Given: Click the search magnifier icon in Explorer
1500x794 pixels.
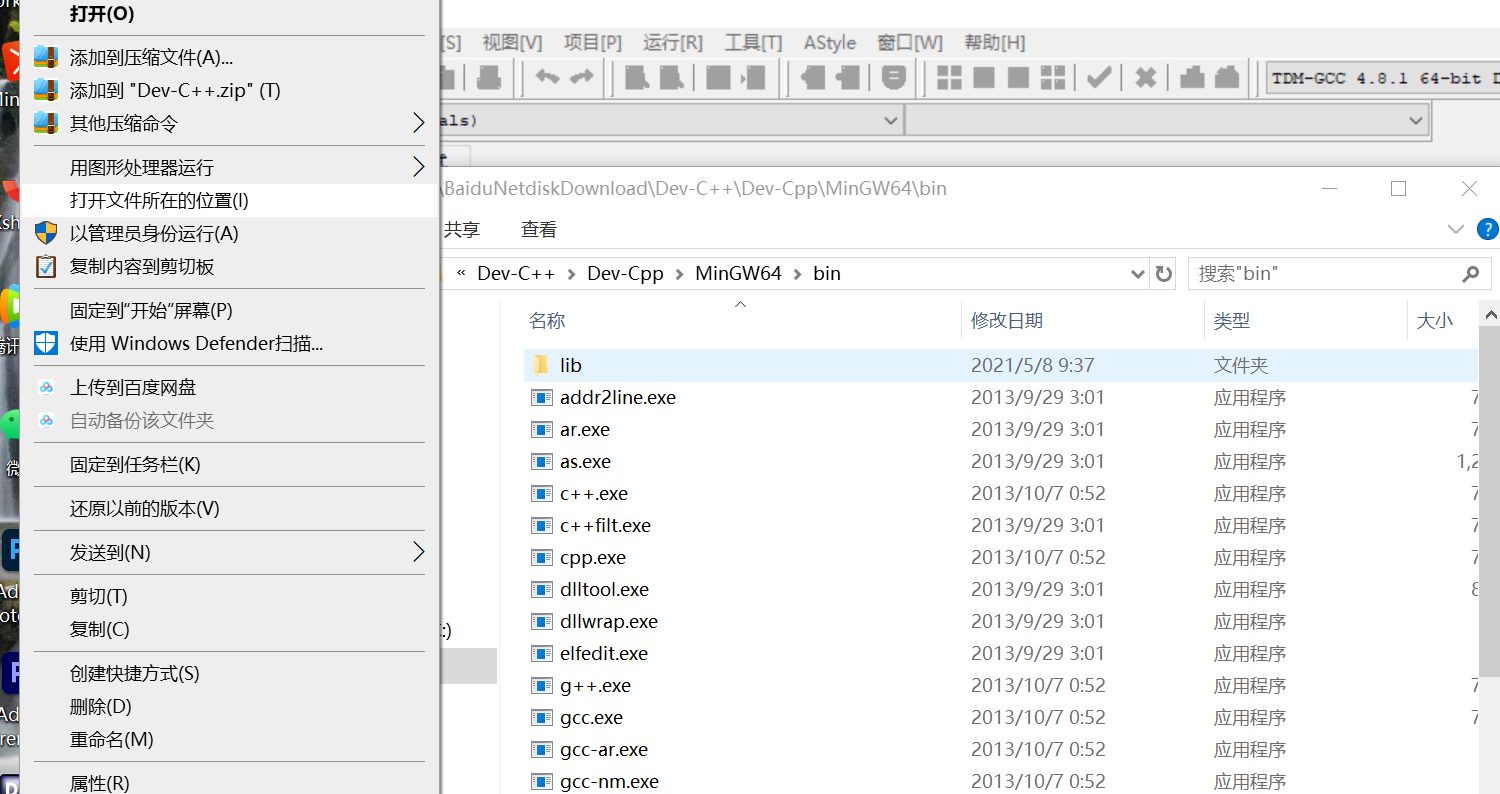Looking at the screenshot, I should coord(1469,273).
